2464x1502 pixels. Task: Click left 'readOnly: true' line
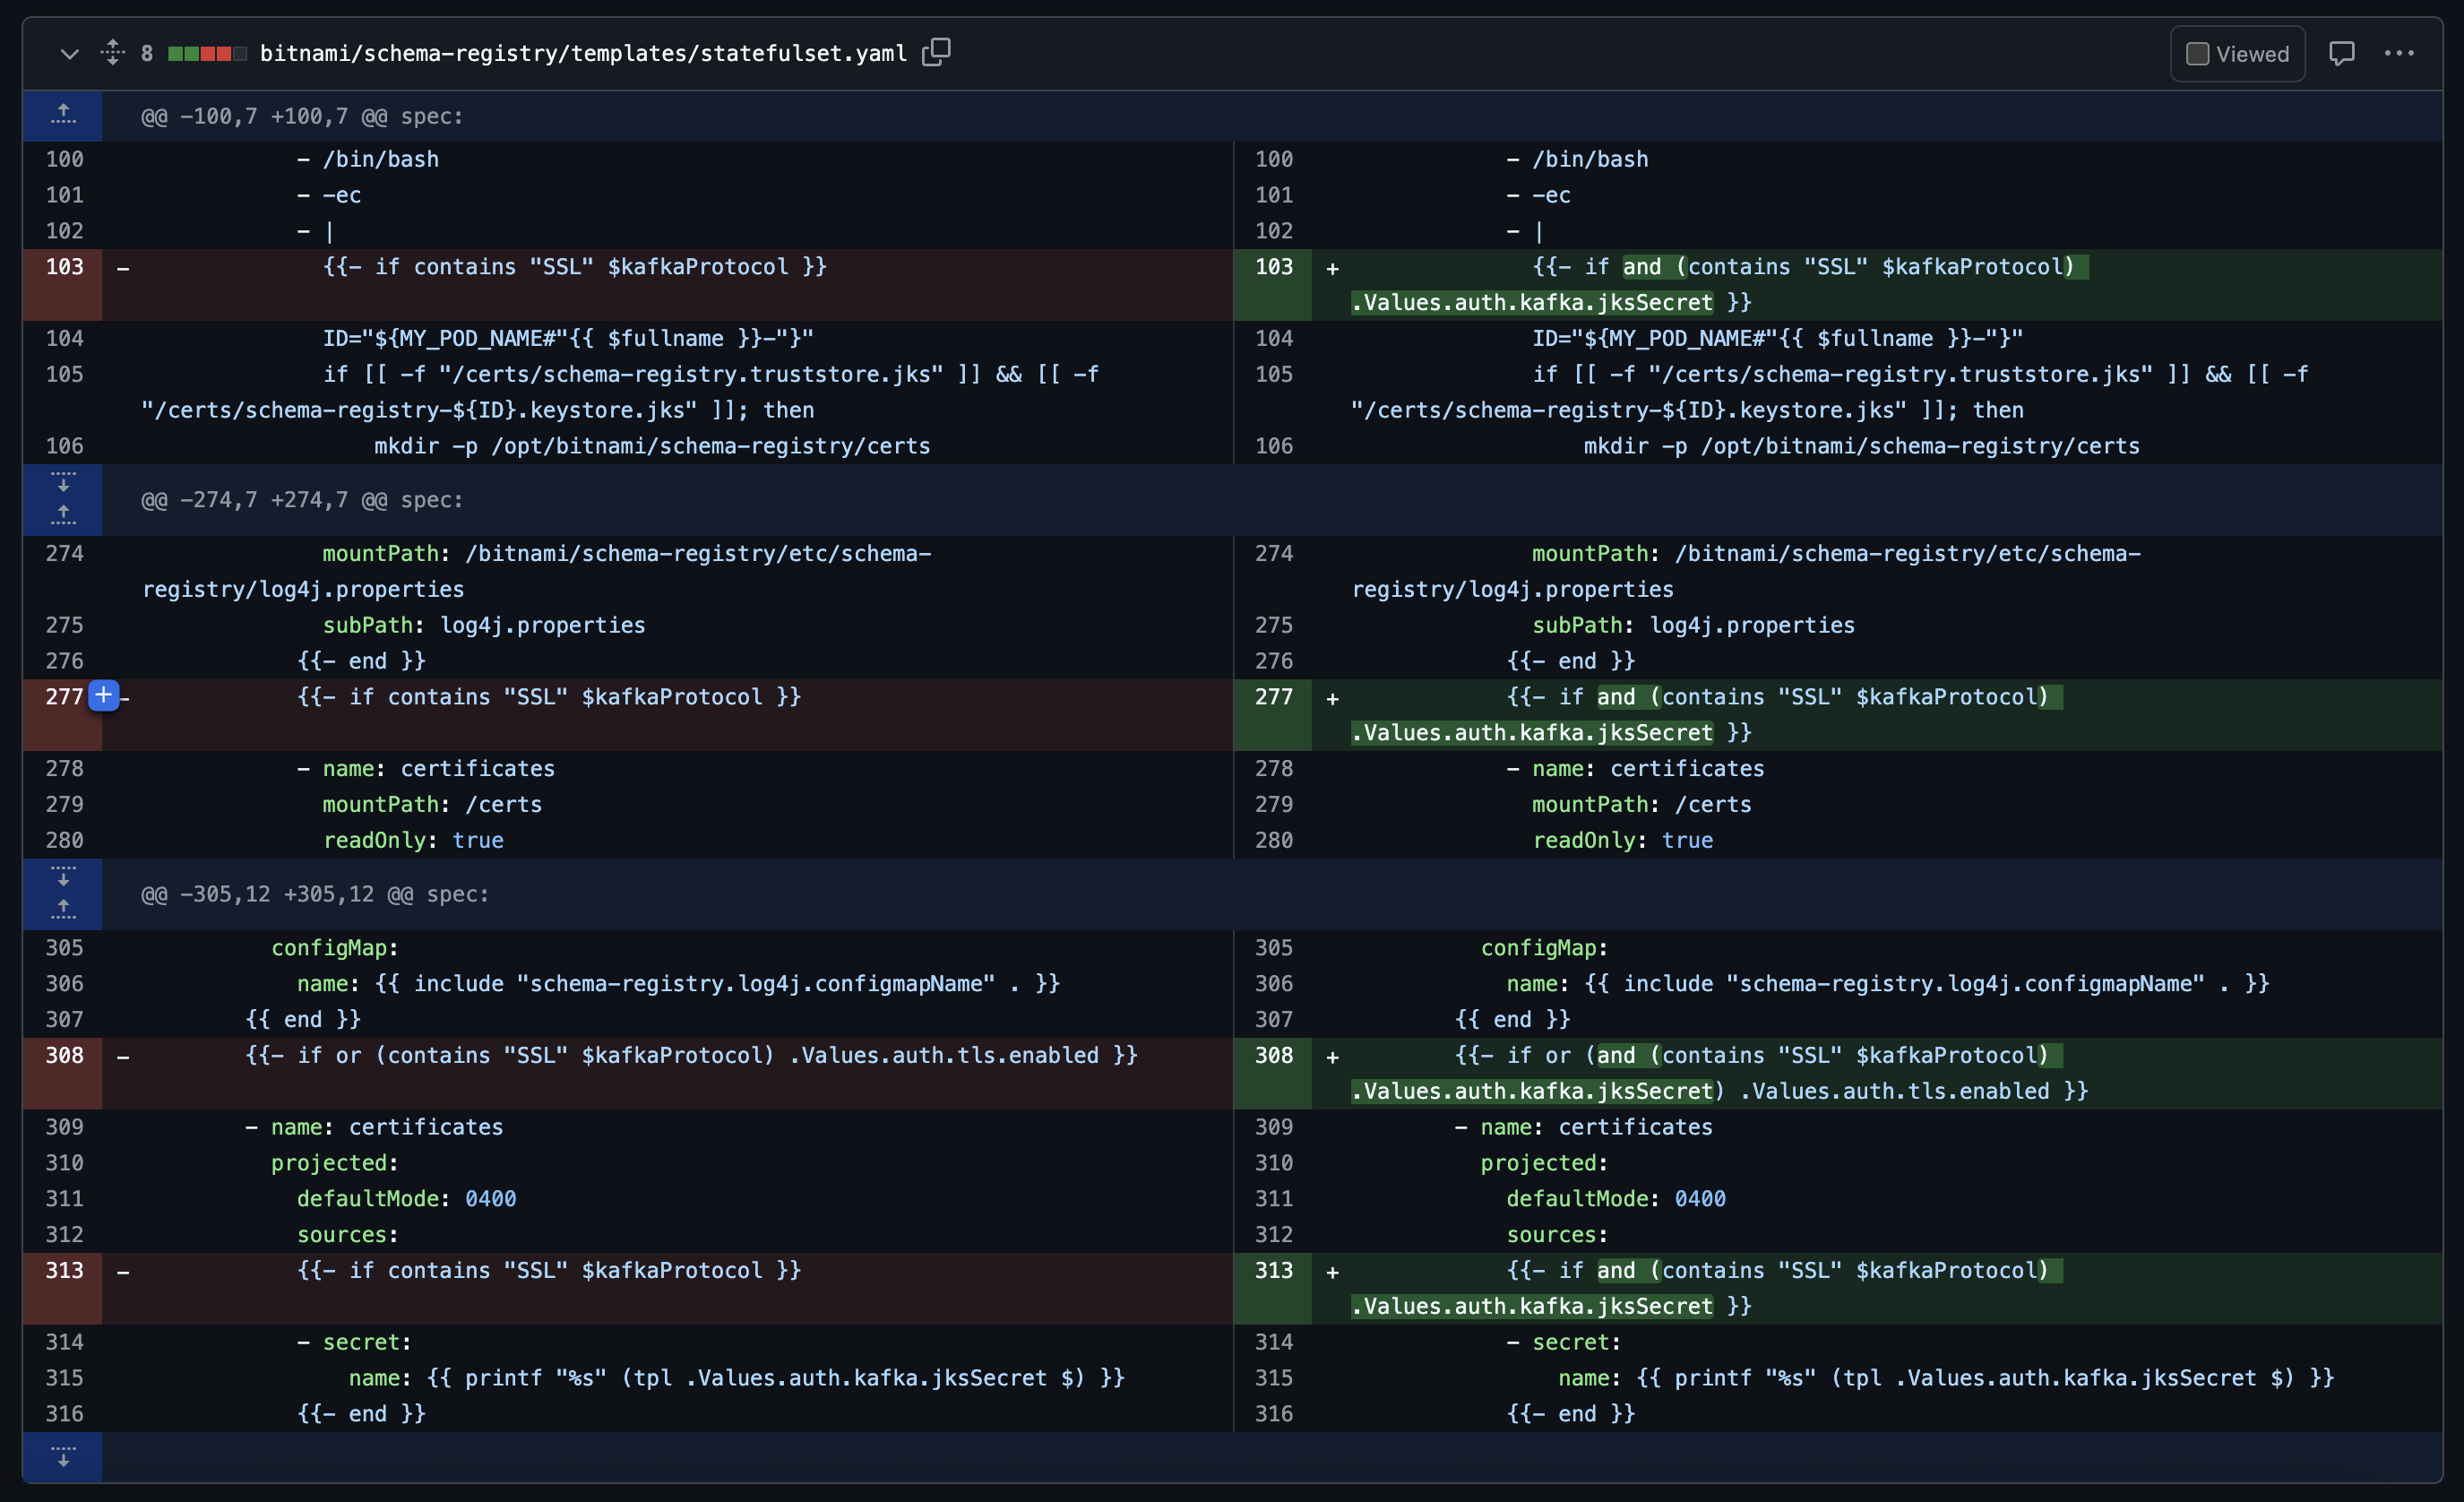[x=413, y=840]
